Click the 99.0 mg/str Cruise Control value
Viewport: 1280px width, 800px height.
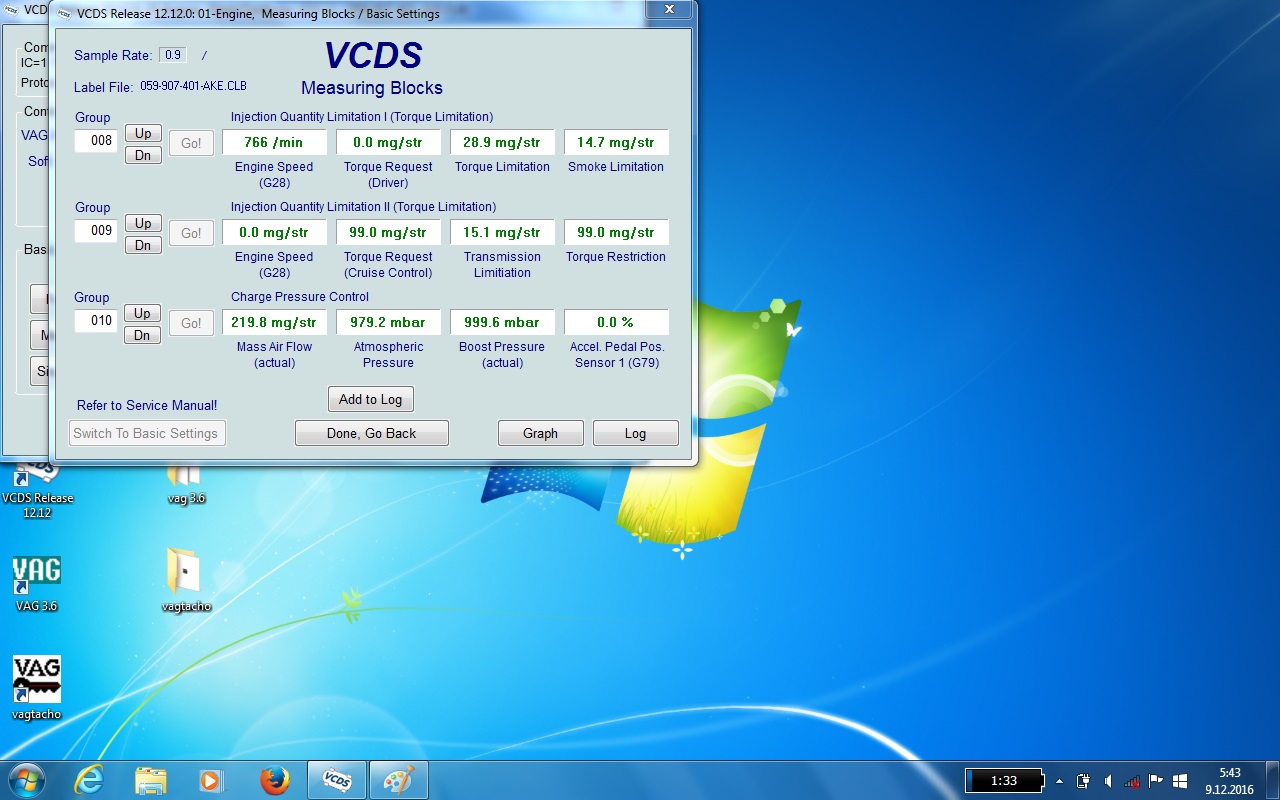point(389,232)
